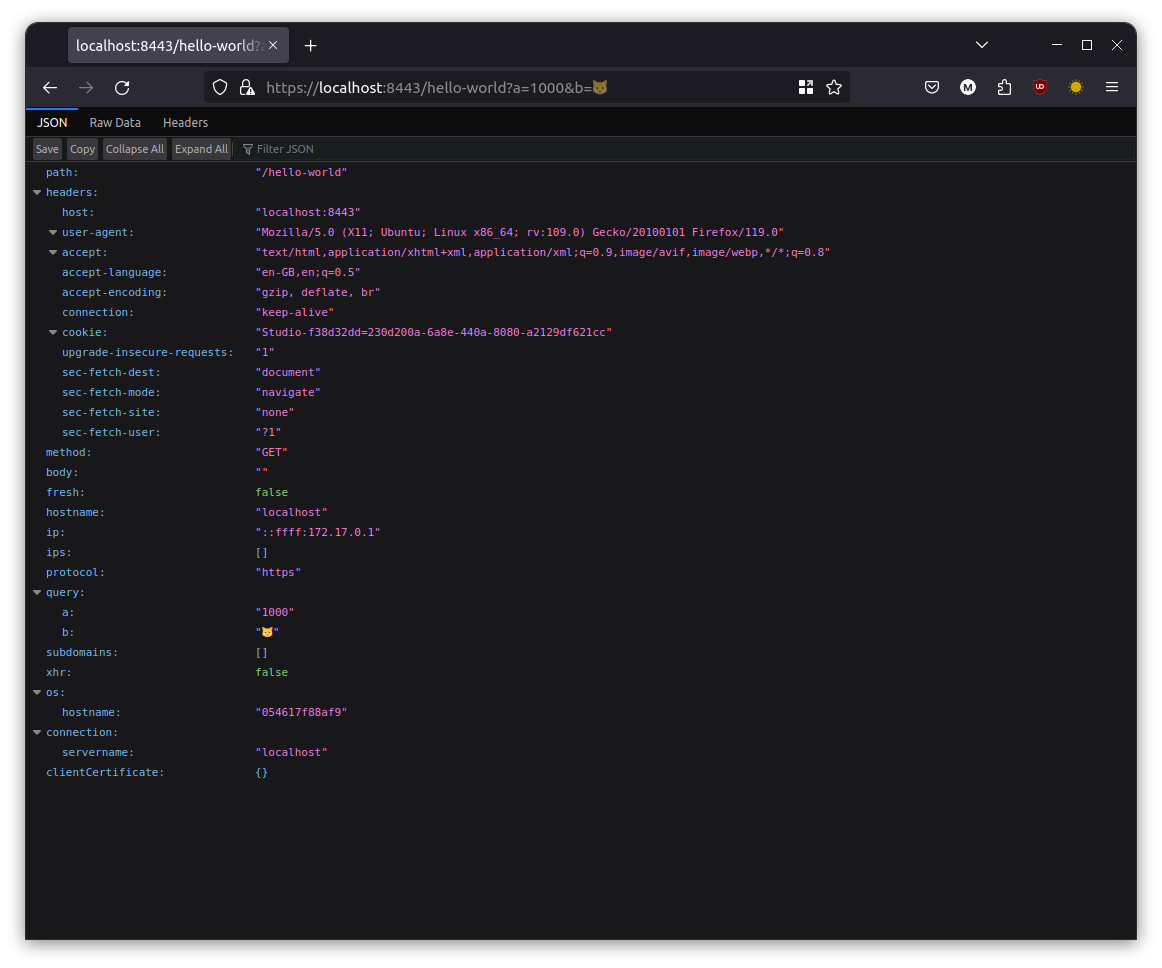The height and width of the screenshot is (968, 1162).
Task: Open the Firefox account icon
Action: [968, 88]
